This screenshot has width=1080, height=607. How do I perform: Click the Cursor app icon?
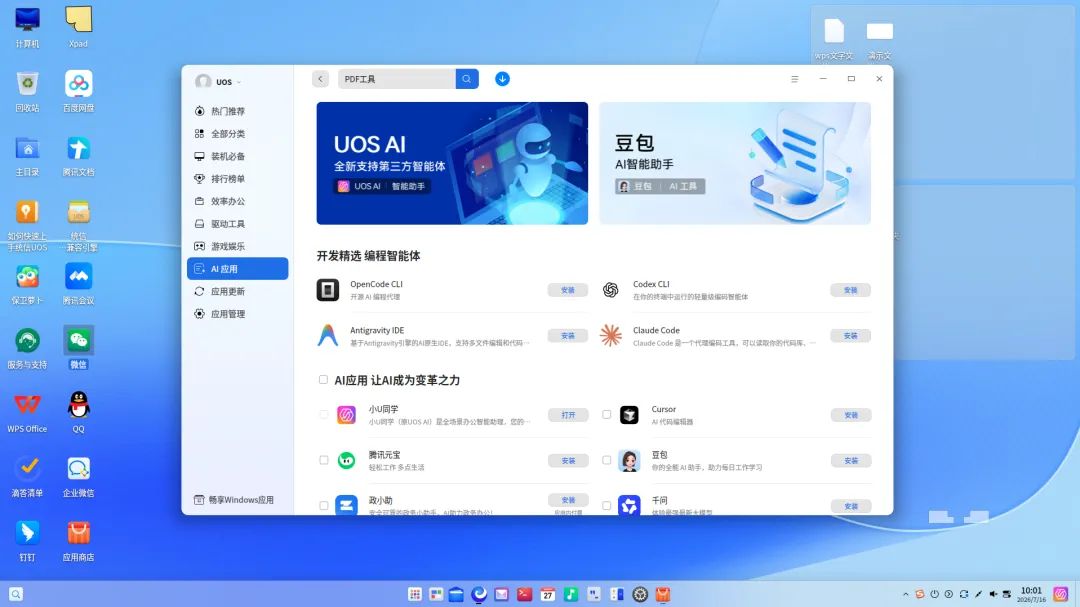[629, 415]
